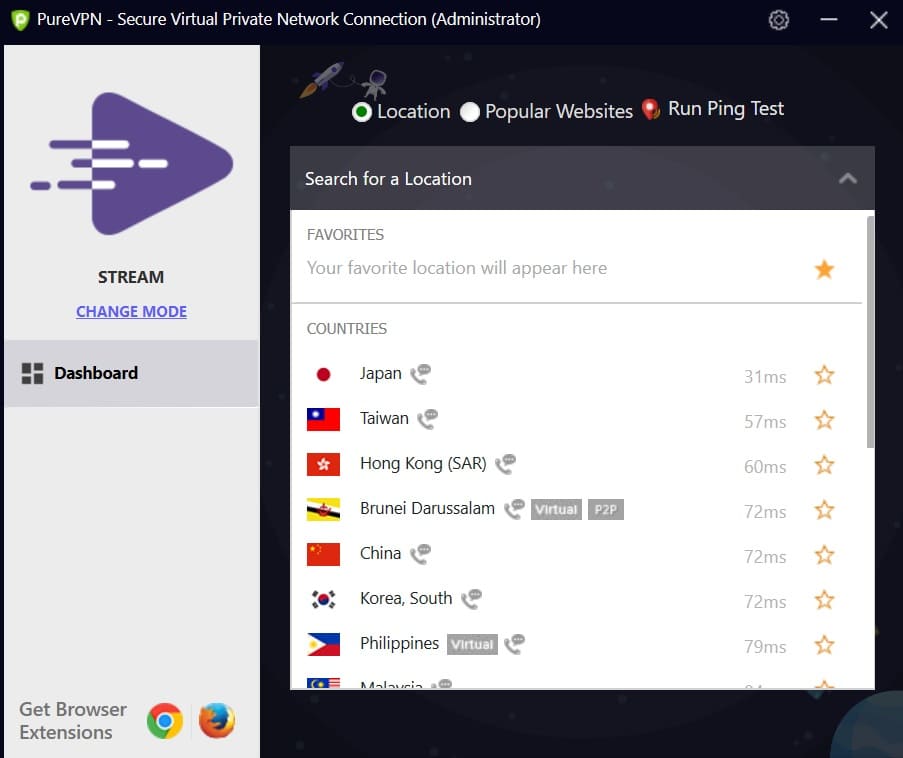Image resolution: width=903 pixels, height=758 pixels.
Task: Select the Location radio button
Action: pos(362,112)
